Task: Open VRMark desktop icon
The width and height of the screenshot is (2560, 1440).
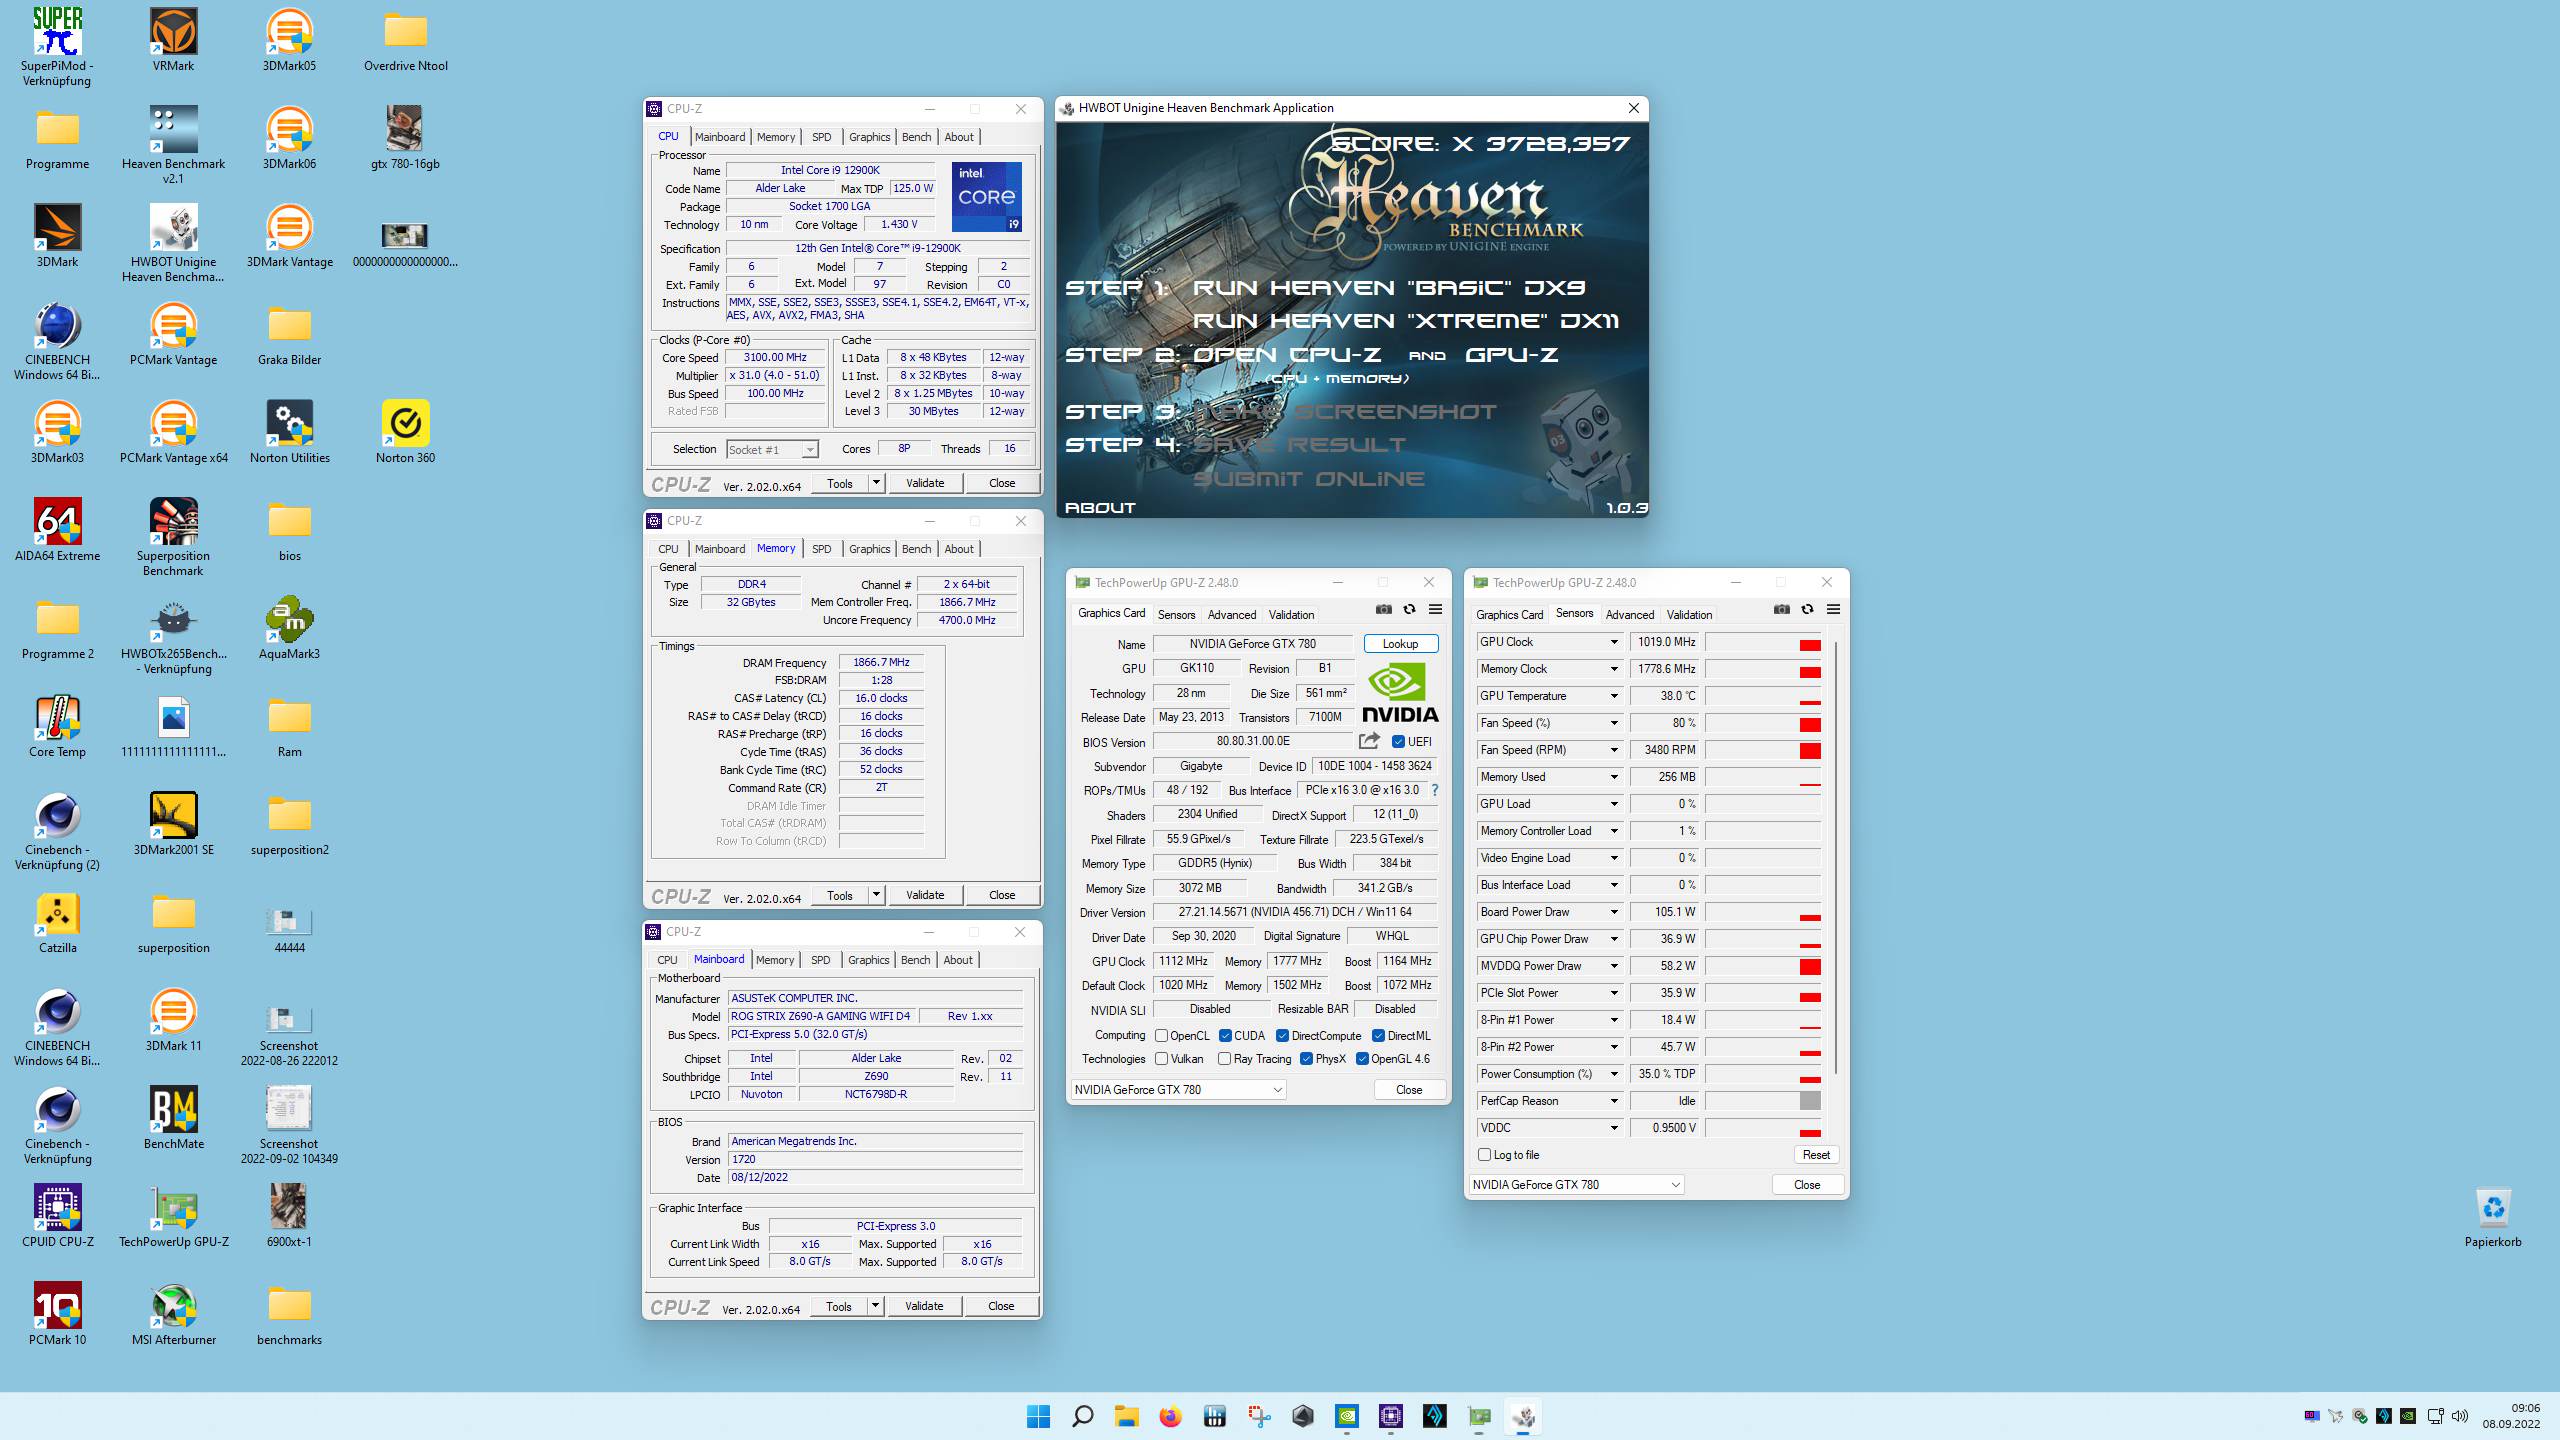Action: point(173,40)
